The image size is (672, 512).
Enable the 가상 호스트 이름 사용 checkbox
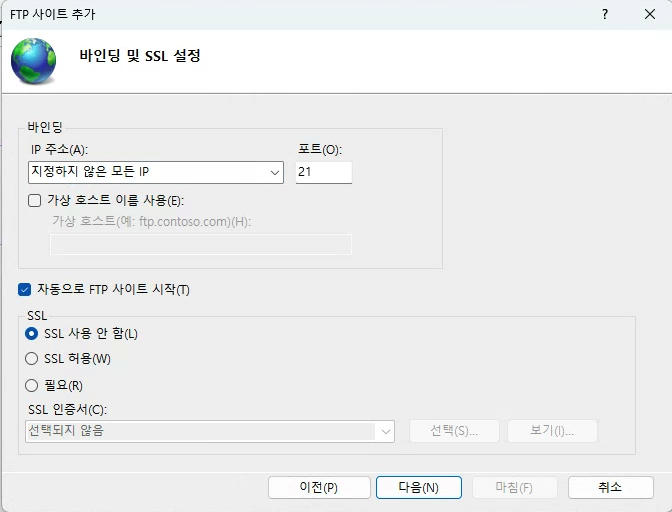tap(34, 201)
